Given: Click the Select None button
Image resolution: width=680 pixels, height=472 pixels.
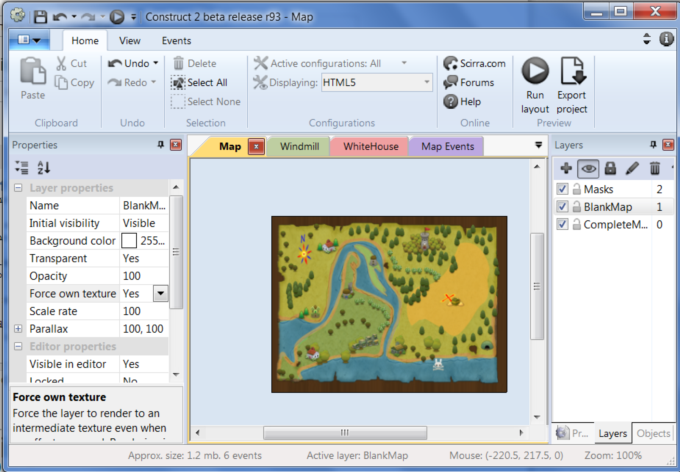Looking at the screenshot, I should 206,102.
